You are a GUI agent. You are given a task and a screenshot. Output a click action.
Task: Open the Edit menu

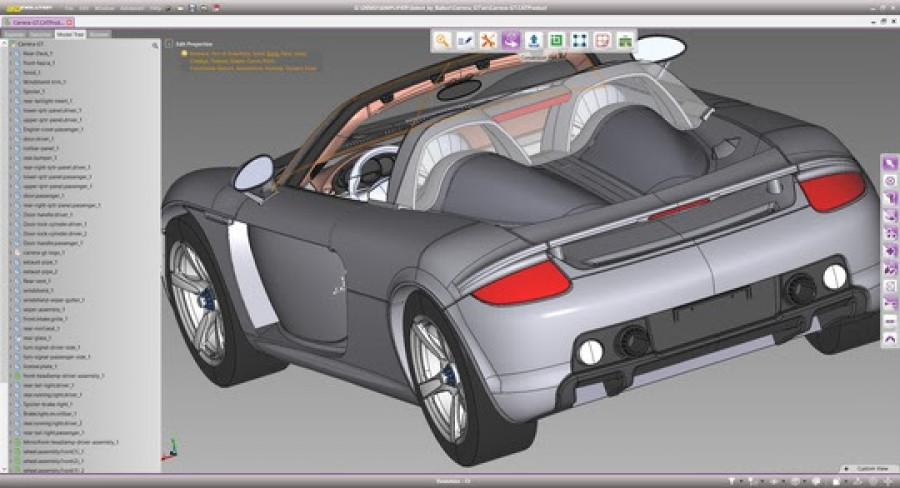84,9
